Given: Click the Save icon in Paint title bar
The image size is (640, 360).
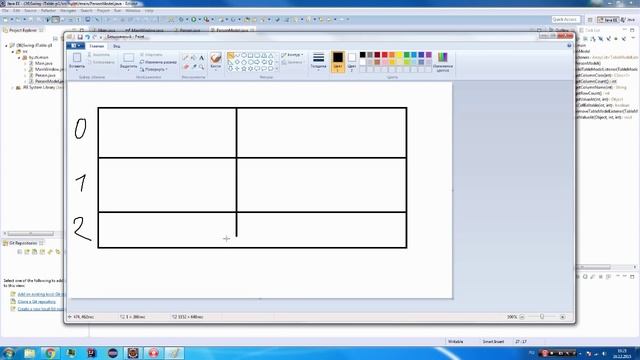Looking at the screenshot, I should [x=80, y=37].
